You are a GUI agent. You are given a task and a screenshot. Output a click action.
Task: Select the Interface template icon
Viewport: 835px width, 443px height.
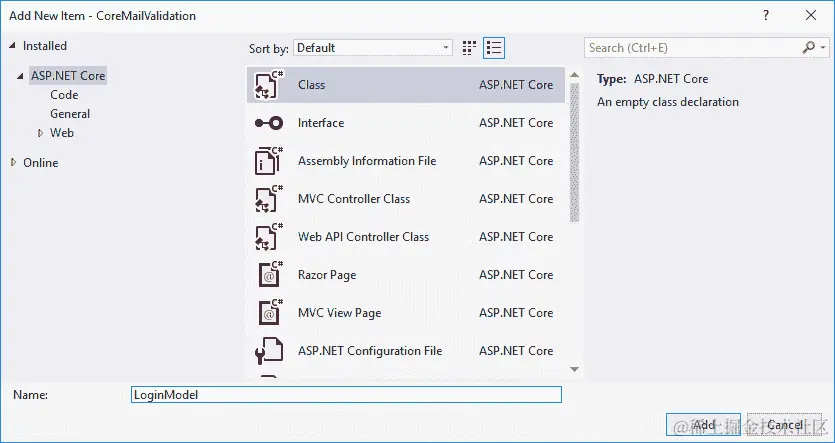pyautogui.click(x=269, y=123)
